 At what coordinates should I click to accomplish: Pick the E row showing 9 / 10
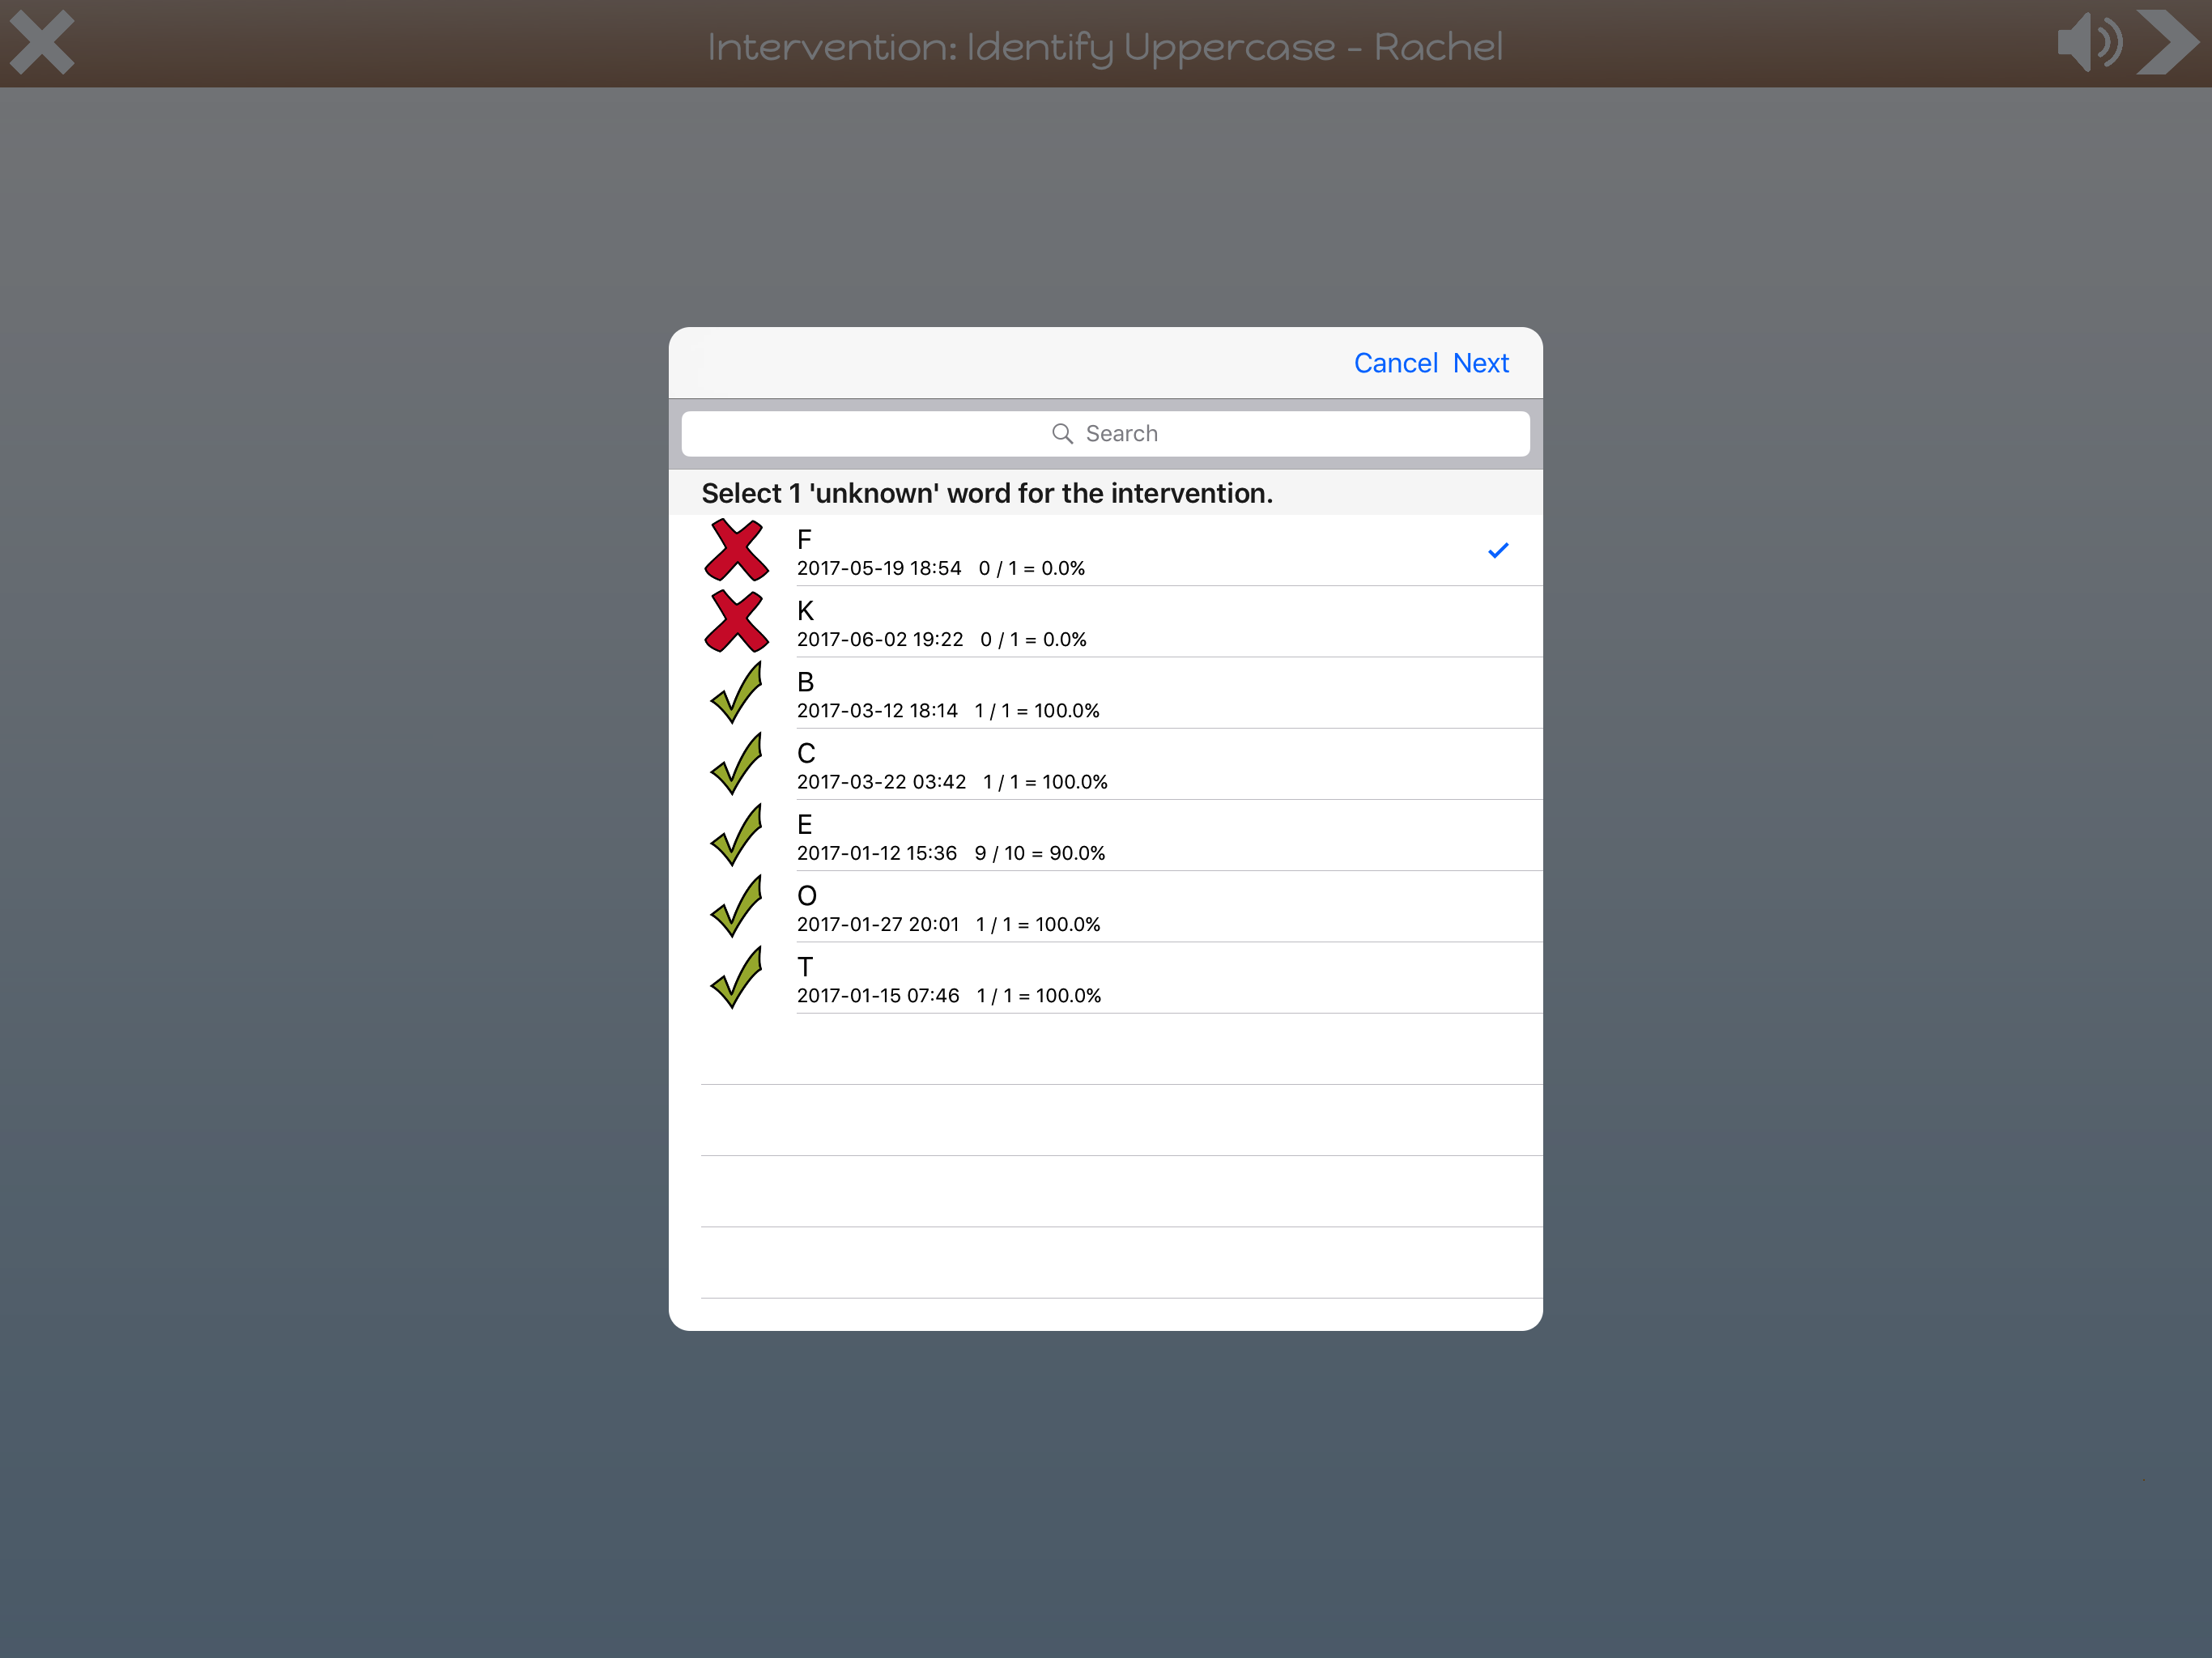click(x=1100, y=837)
